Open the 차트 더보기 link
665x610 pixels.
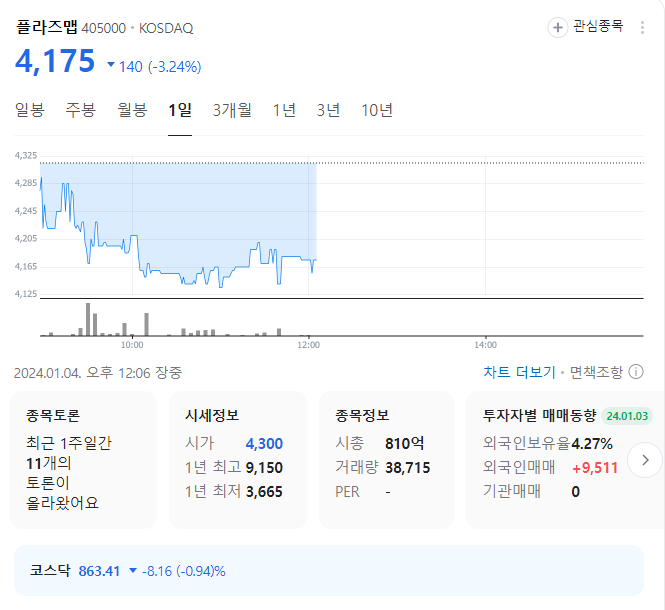[519, 372]
